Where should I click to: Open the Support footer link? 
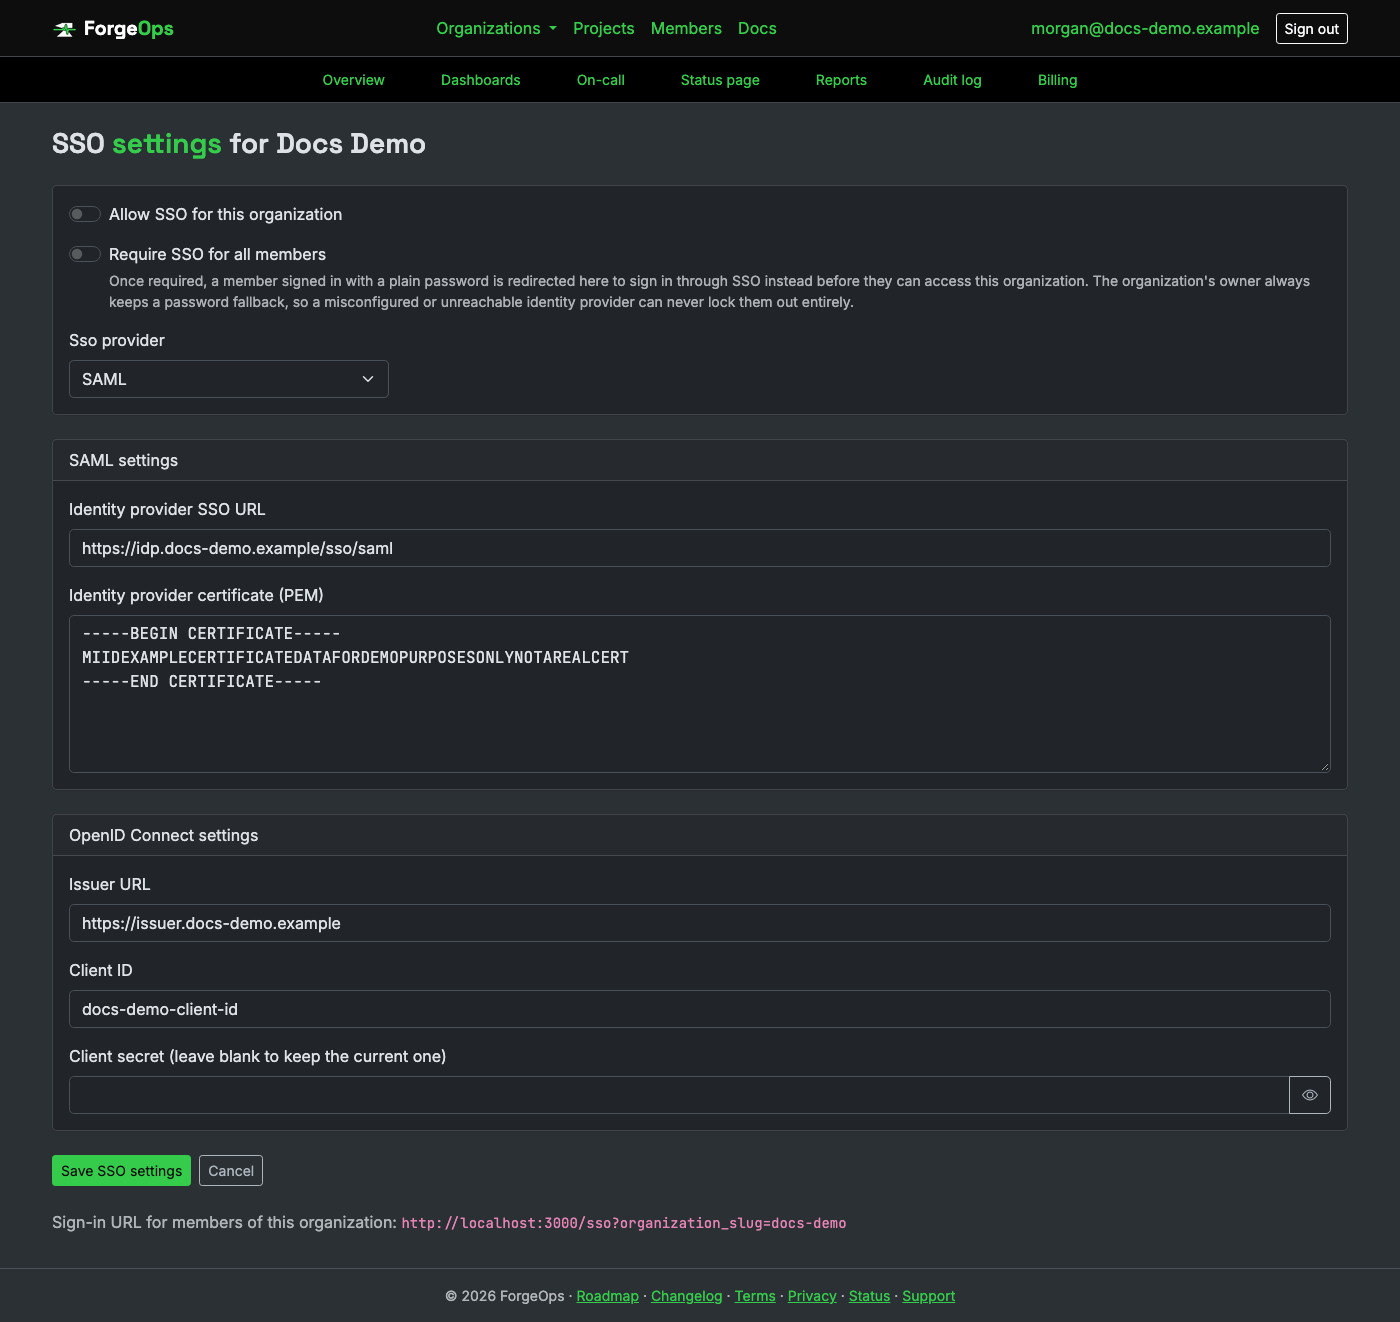pyautogui.click(x=928, y=1296)
